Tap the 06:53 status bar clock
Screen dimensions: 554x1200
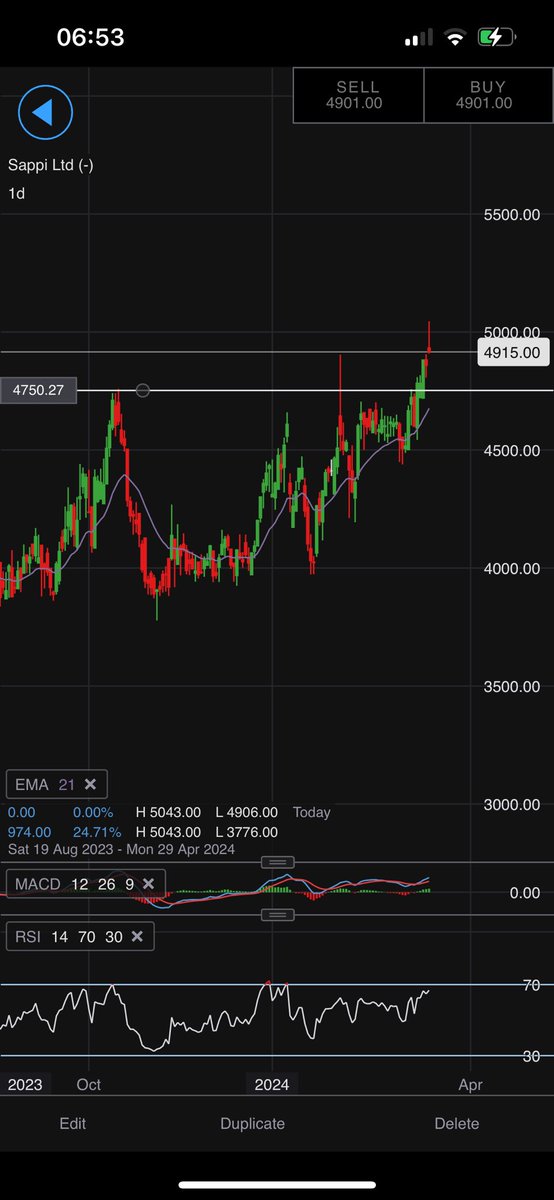[90, 38]
